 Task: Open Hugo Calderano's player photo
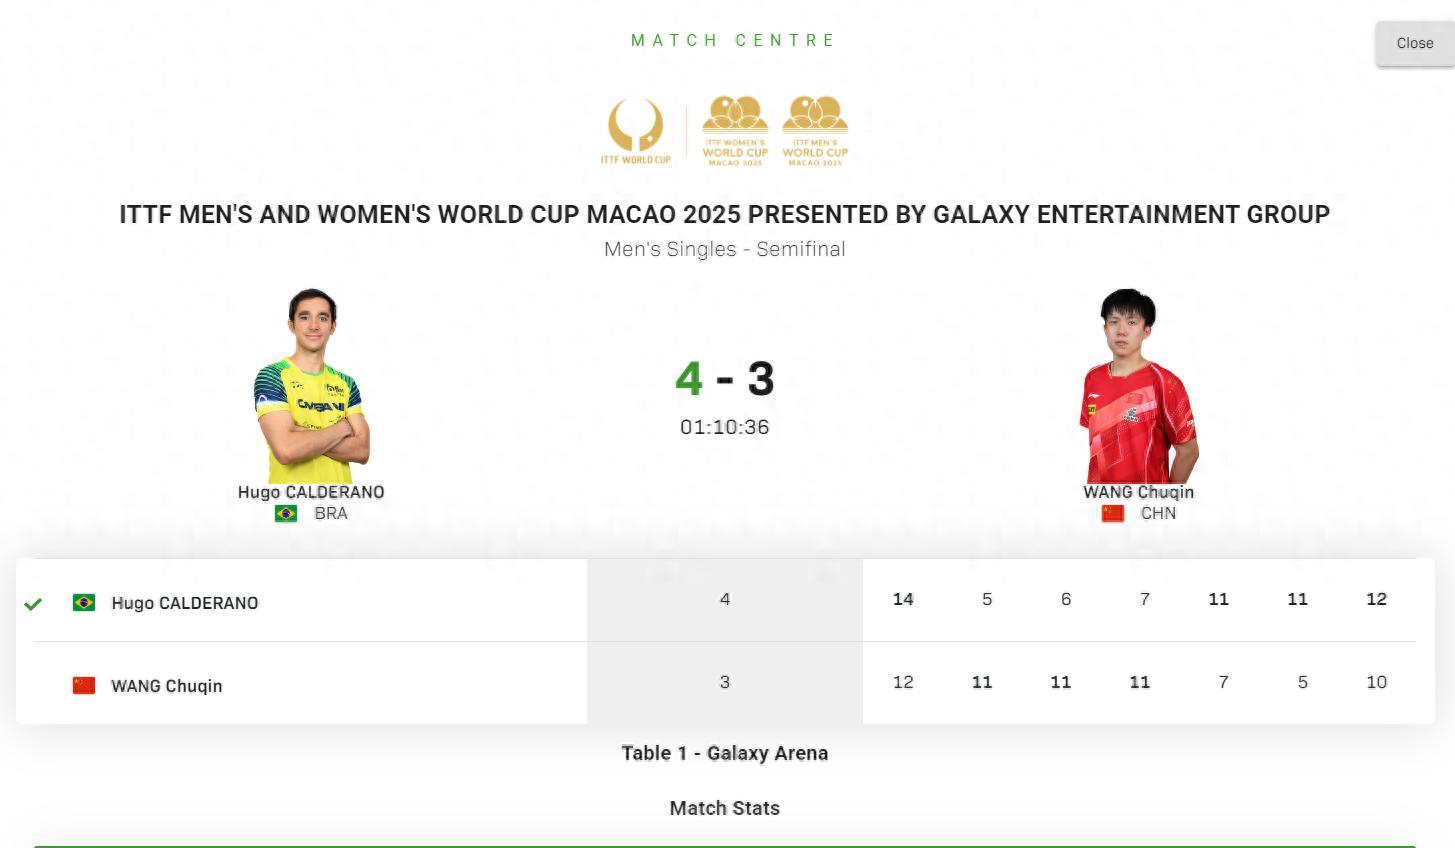point(311,385)
